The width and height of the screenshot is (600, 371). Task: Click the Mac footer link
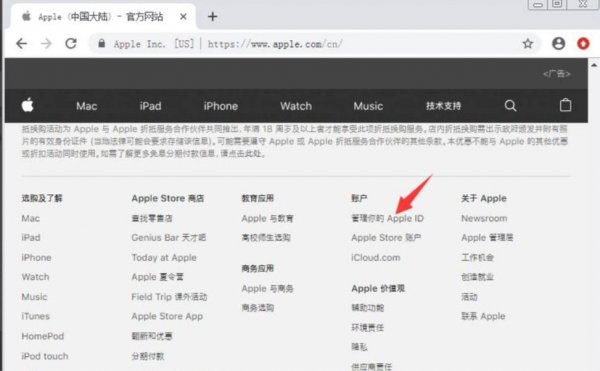pyautogui.click(x=31, y=218)
